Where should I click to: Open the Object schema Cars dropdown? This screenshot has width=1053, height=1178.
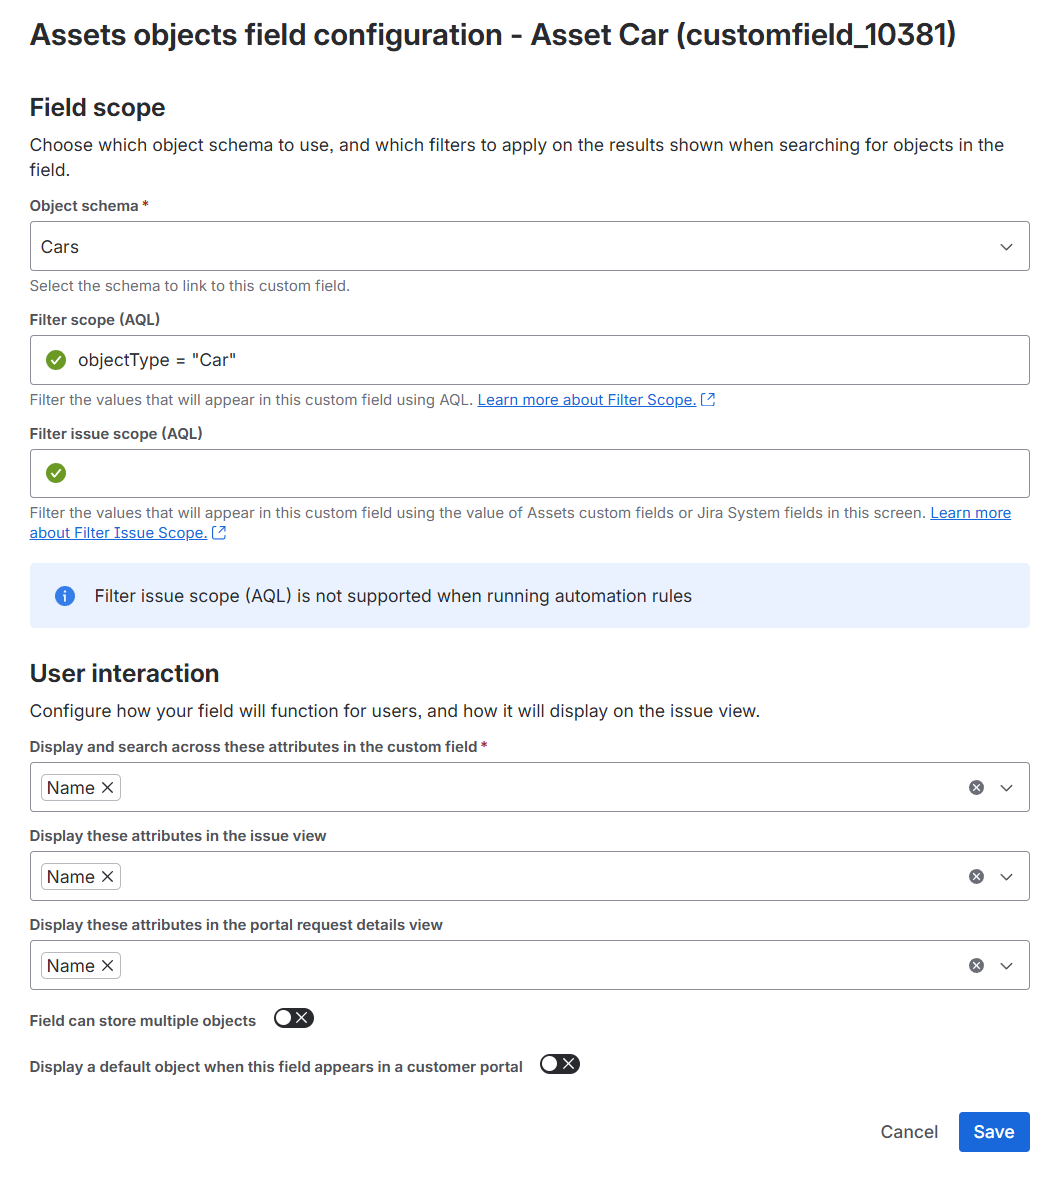(x=529, y=246)
